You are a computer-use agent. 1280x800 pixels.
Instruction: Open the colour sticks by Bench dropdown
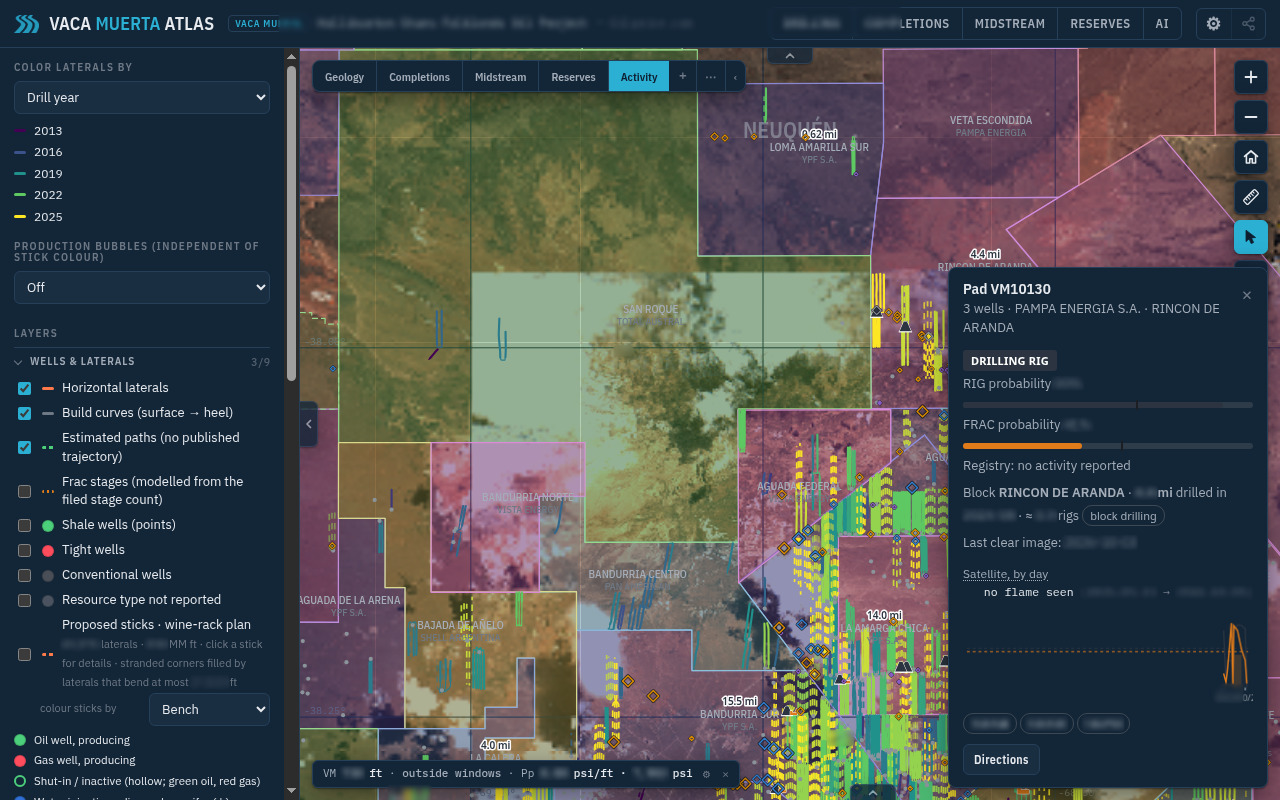[x=209, y=709]
